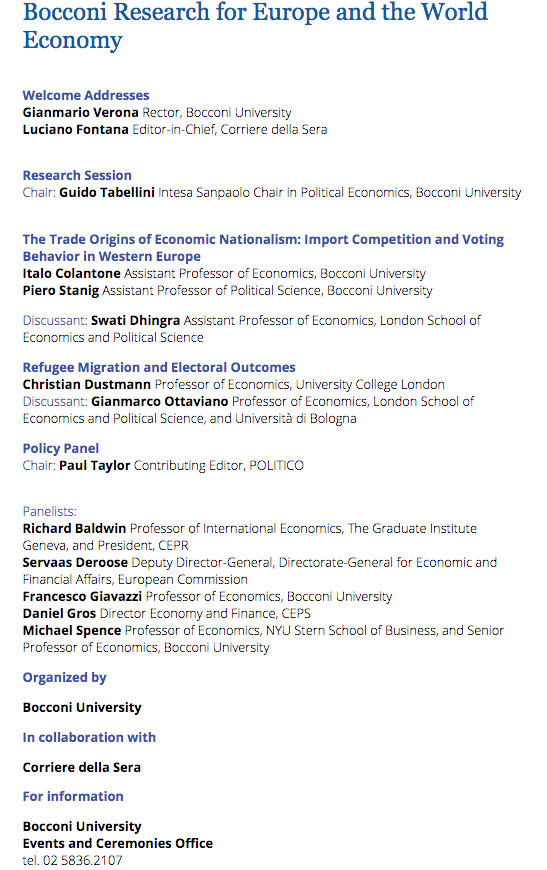Select the 'Research Session' heading

coord(77,175)
